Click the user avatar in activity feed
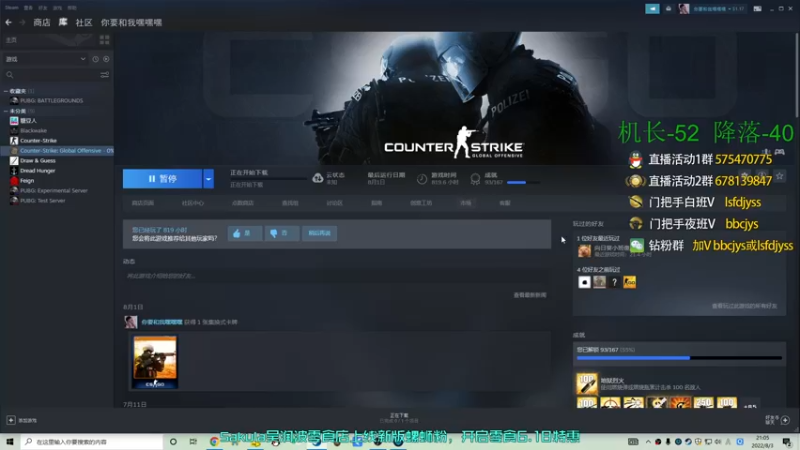800x450 pixels. [131, 322]
